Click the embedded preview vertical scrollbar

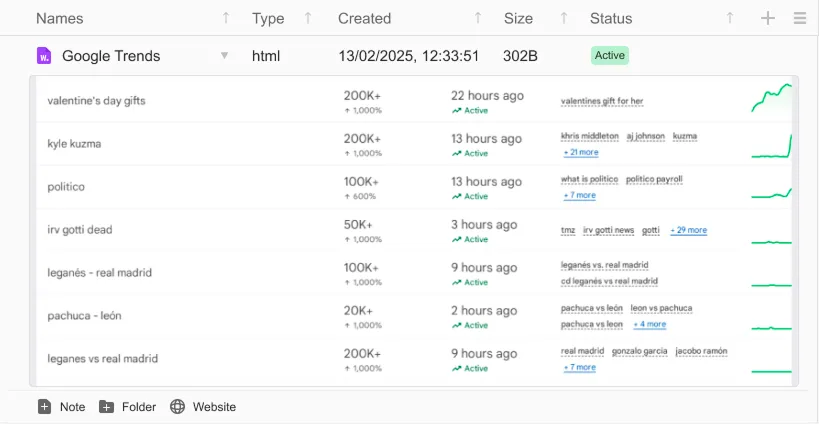click(x=795, y=231)
